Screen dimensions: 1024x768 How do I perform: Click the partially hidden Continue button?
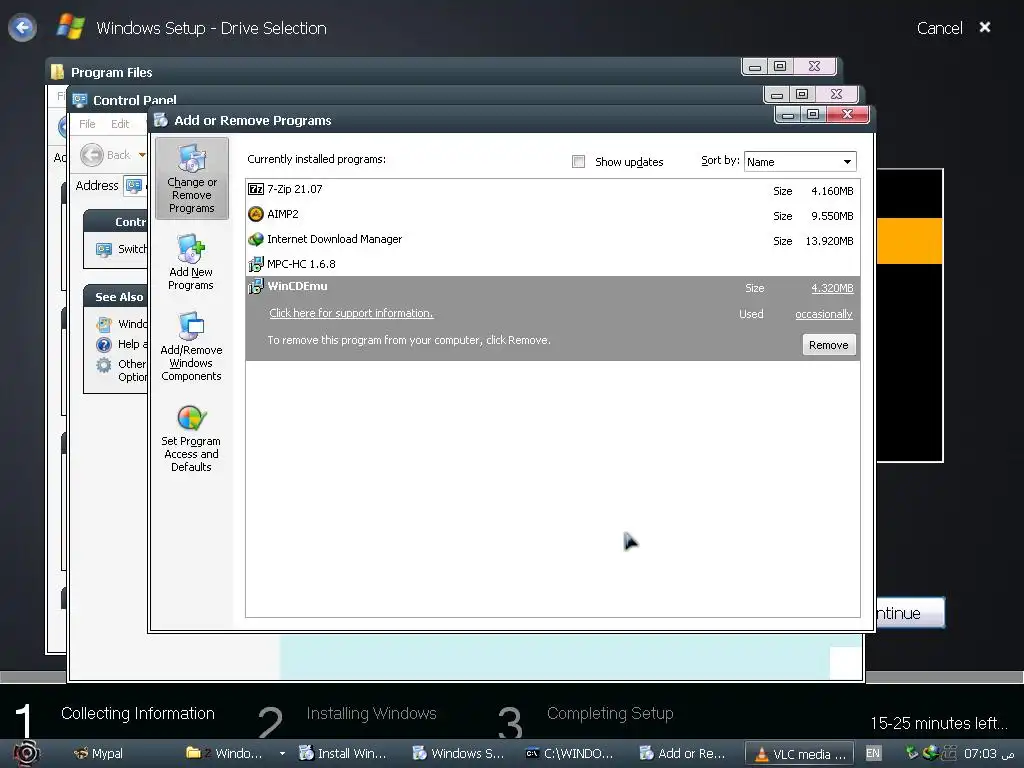point(910,613)
